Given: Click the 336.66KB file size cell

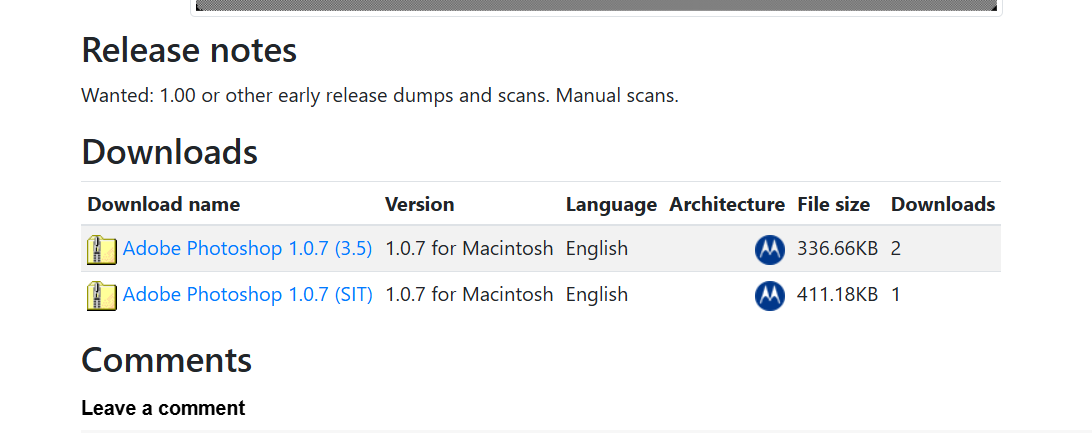Looking at the screenshot, I should click(837, 249).
